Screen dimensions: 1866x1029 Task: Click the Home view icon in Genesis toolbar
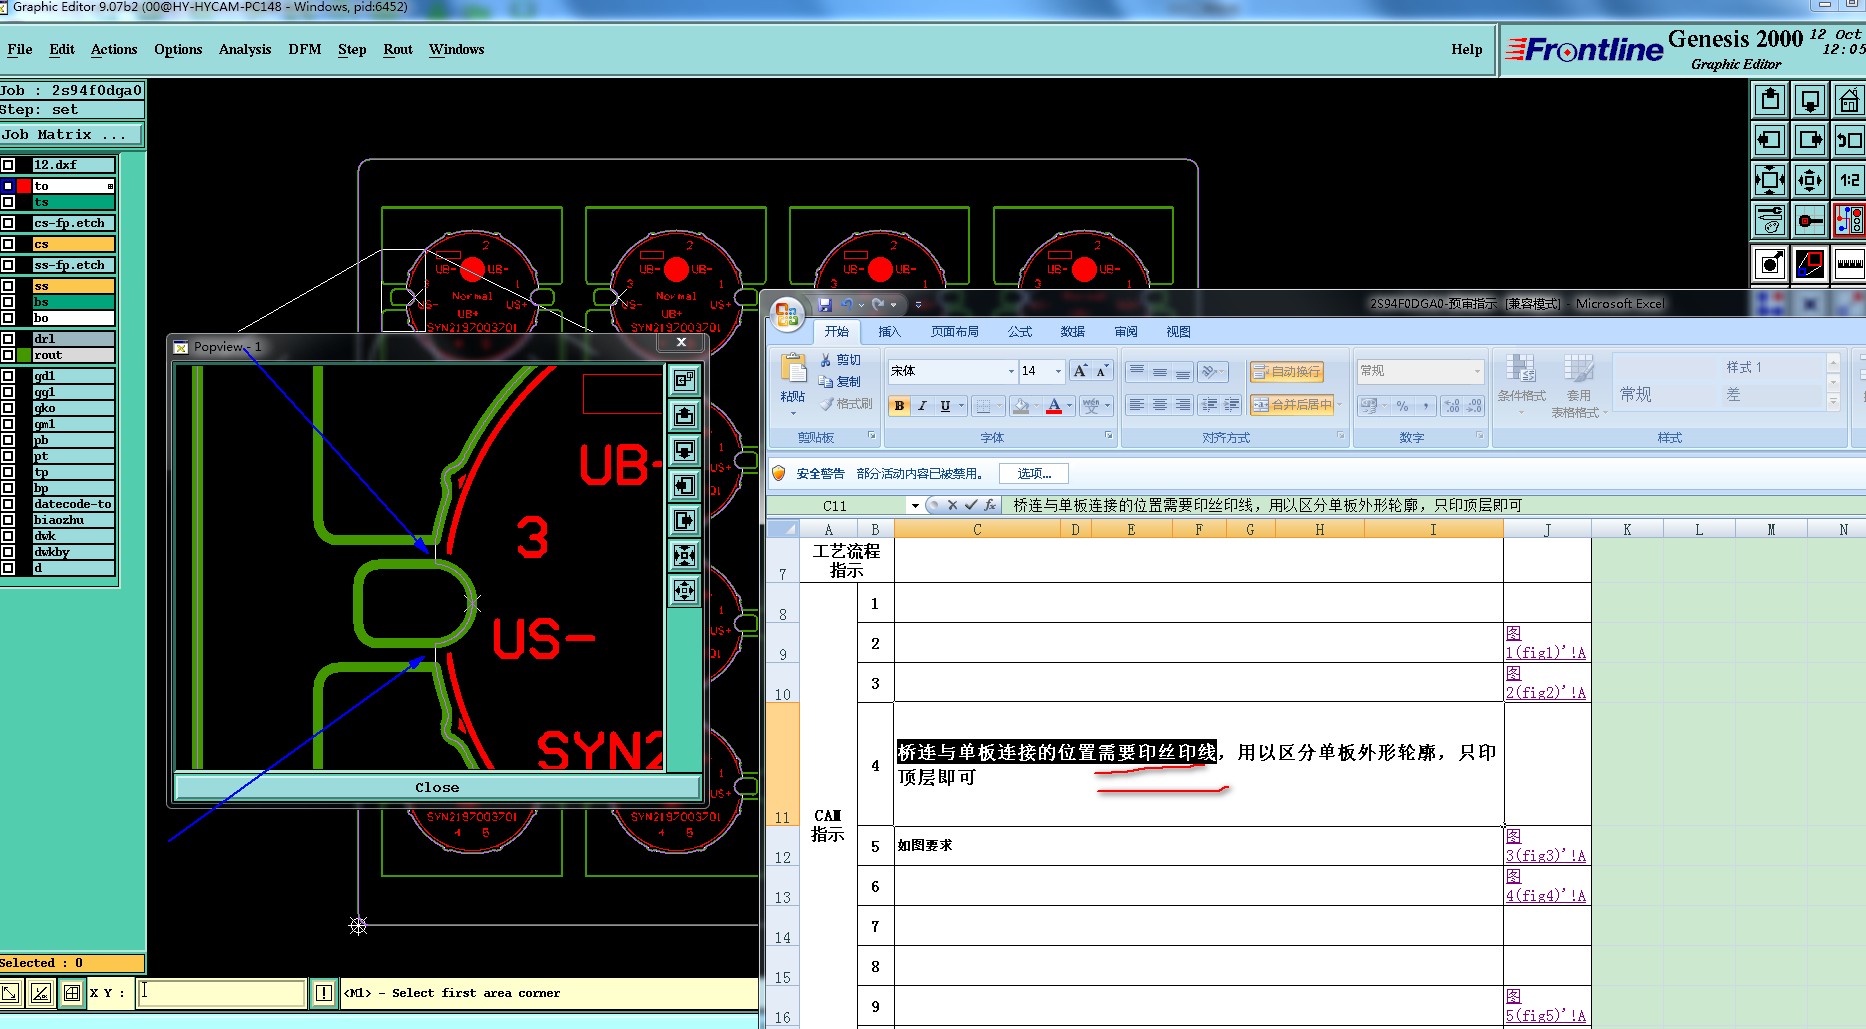1849,101
